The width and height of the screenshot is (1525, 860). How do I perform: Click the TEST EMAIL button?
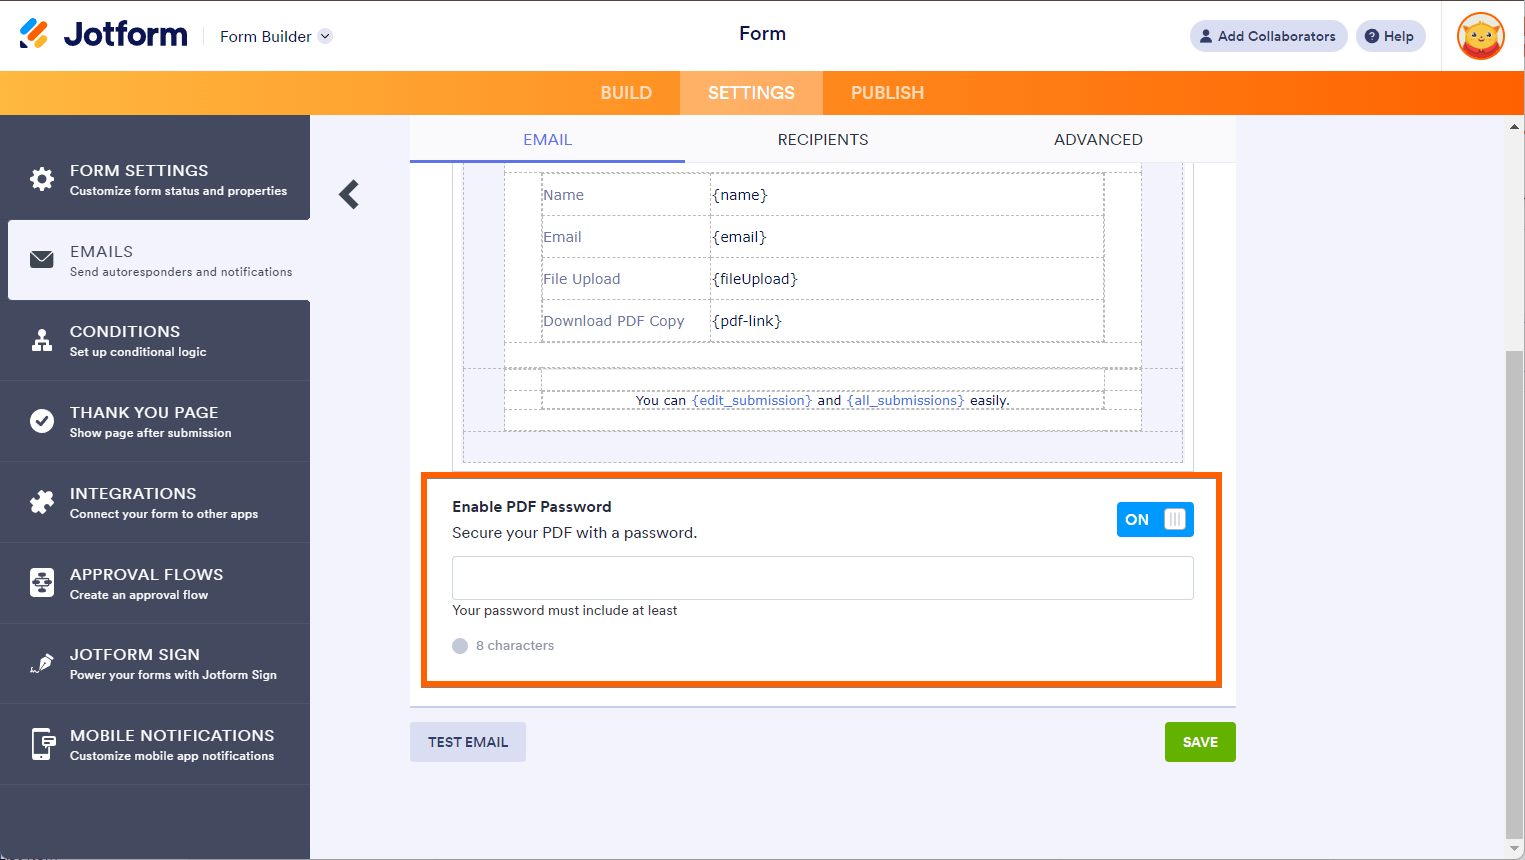pyautogui.click(x=467, y=741)
